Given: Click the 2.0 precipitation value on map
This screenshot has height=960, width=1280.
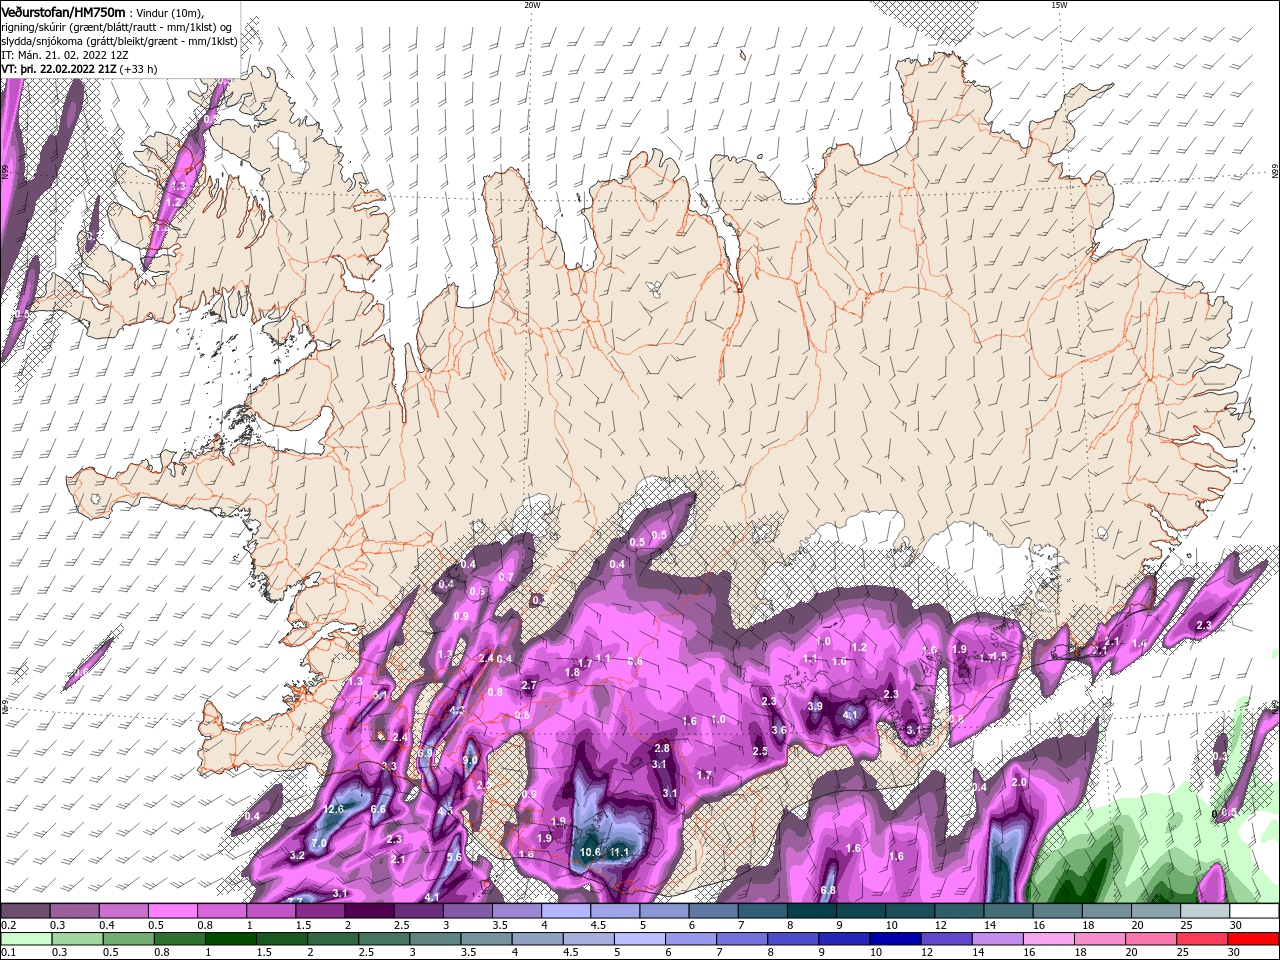Looking at the screenshot, I should 1019,782.
